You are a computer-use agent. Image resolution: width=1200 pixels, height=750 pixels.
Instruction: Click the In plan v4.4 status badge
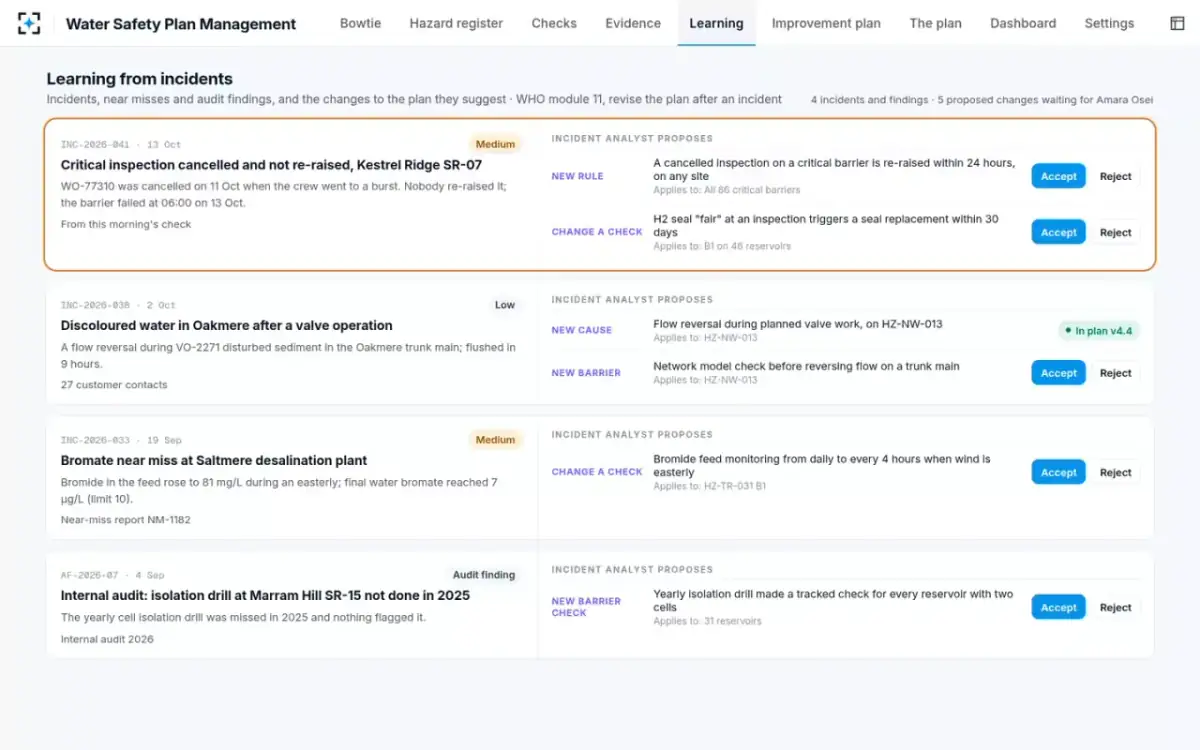pyautogui.click(x=1099, y=330)
